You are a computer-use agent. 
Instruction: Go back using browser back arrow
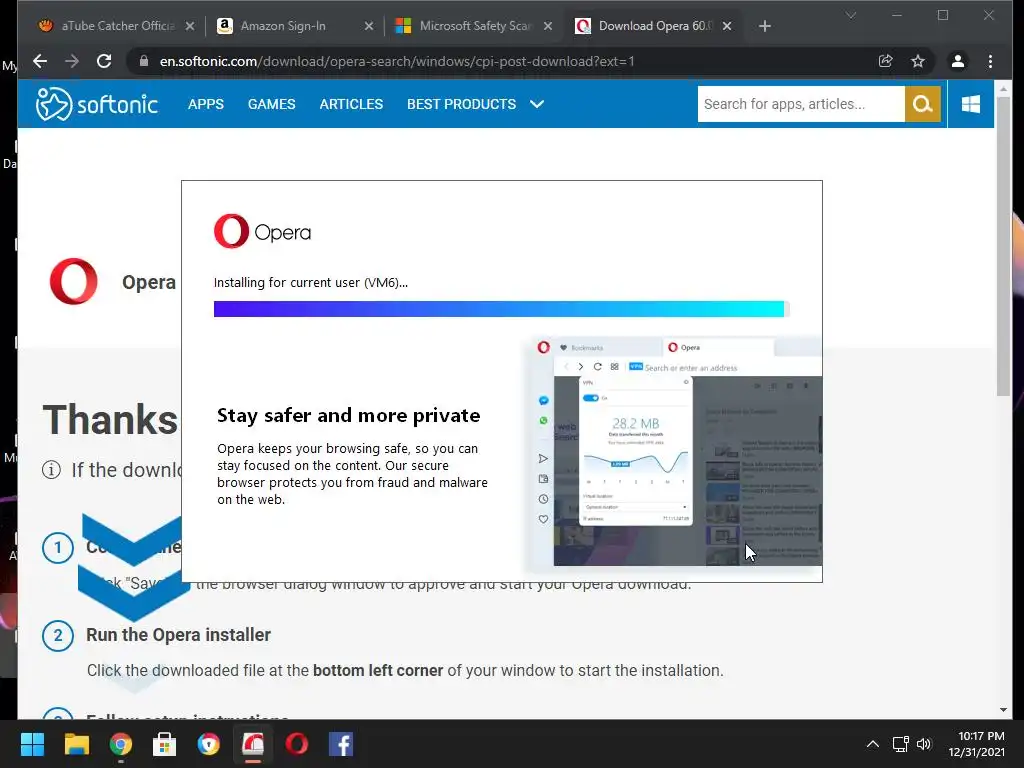40,61
